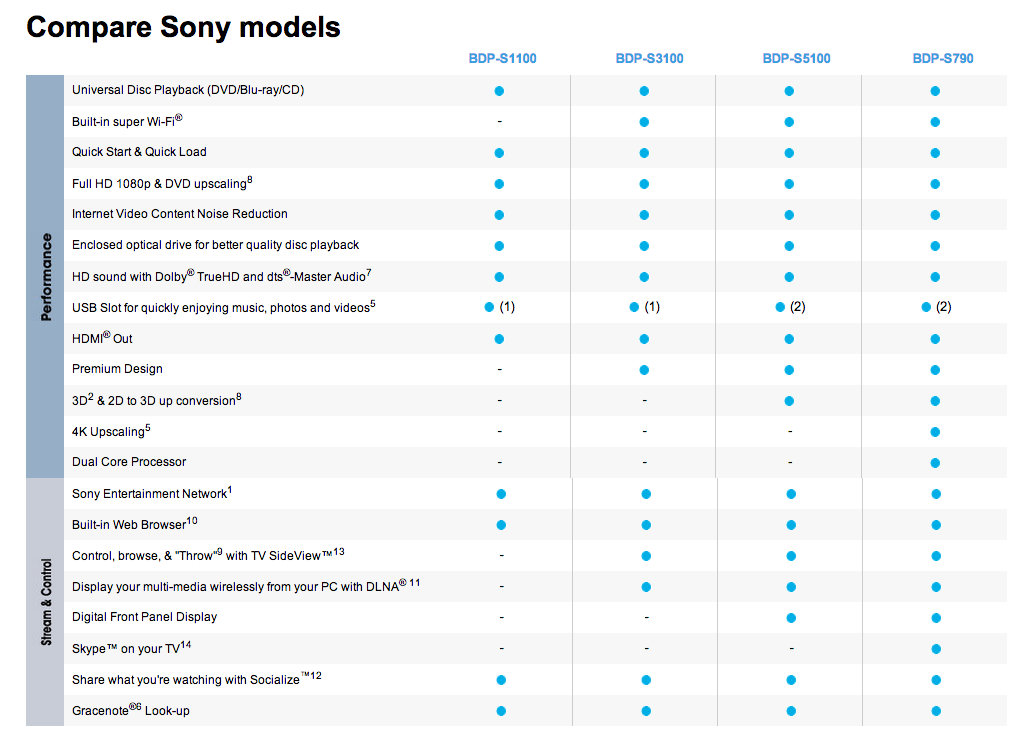1025x748 pixels.
Task: Click the Gracenote Look-up dot for BDP-S5100
Action: (x=791, y=711)
